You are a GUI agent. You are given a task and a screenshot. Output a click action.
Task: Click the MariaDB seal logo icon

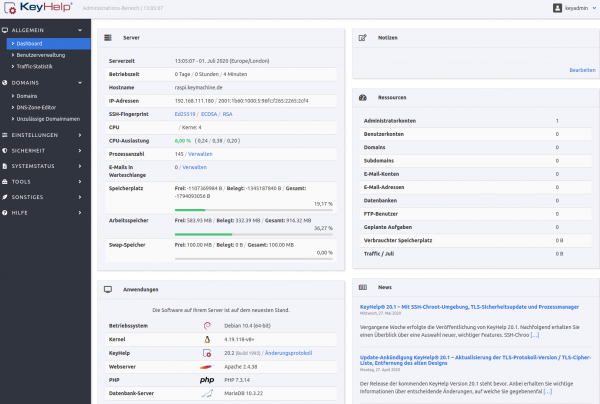tap(207, 393)
